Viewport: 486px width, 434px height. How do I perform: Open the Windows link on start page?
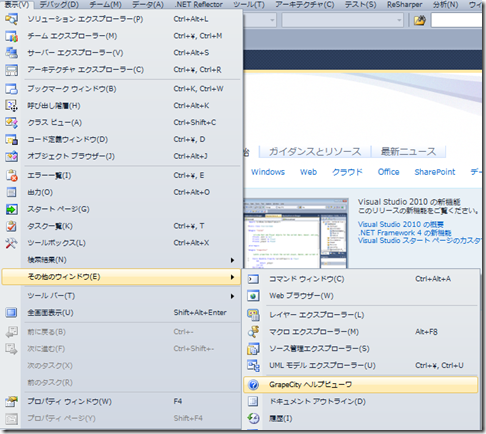(268, 172)
